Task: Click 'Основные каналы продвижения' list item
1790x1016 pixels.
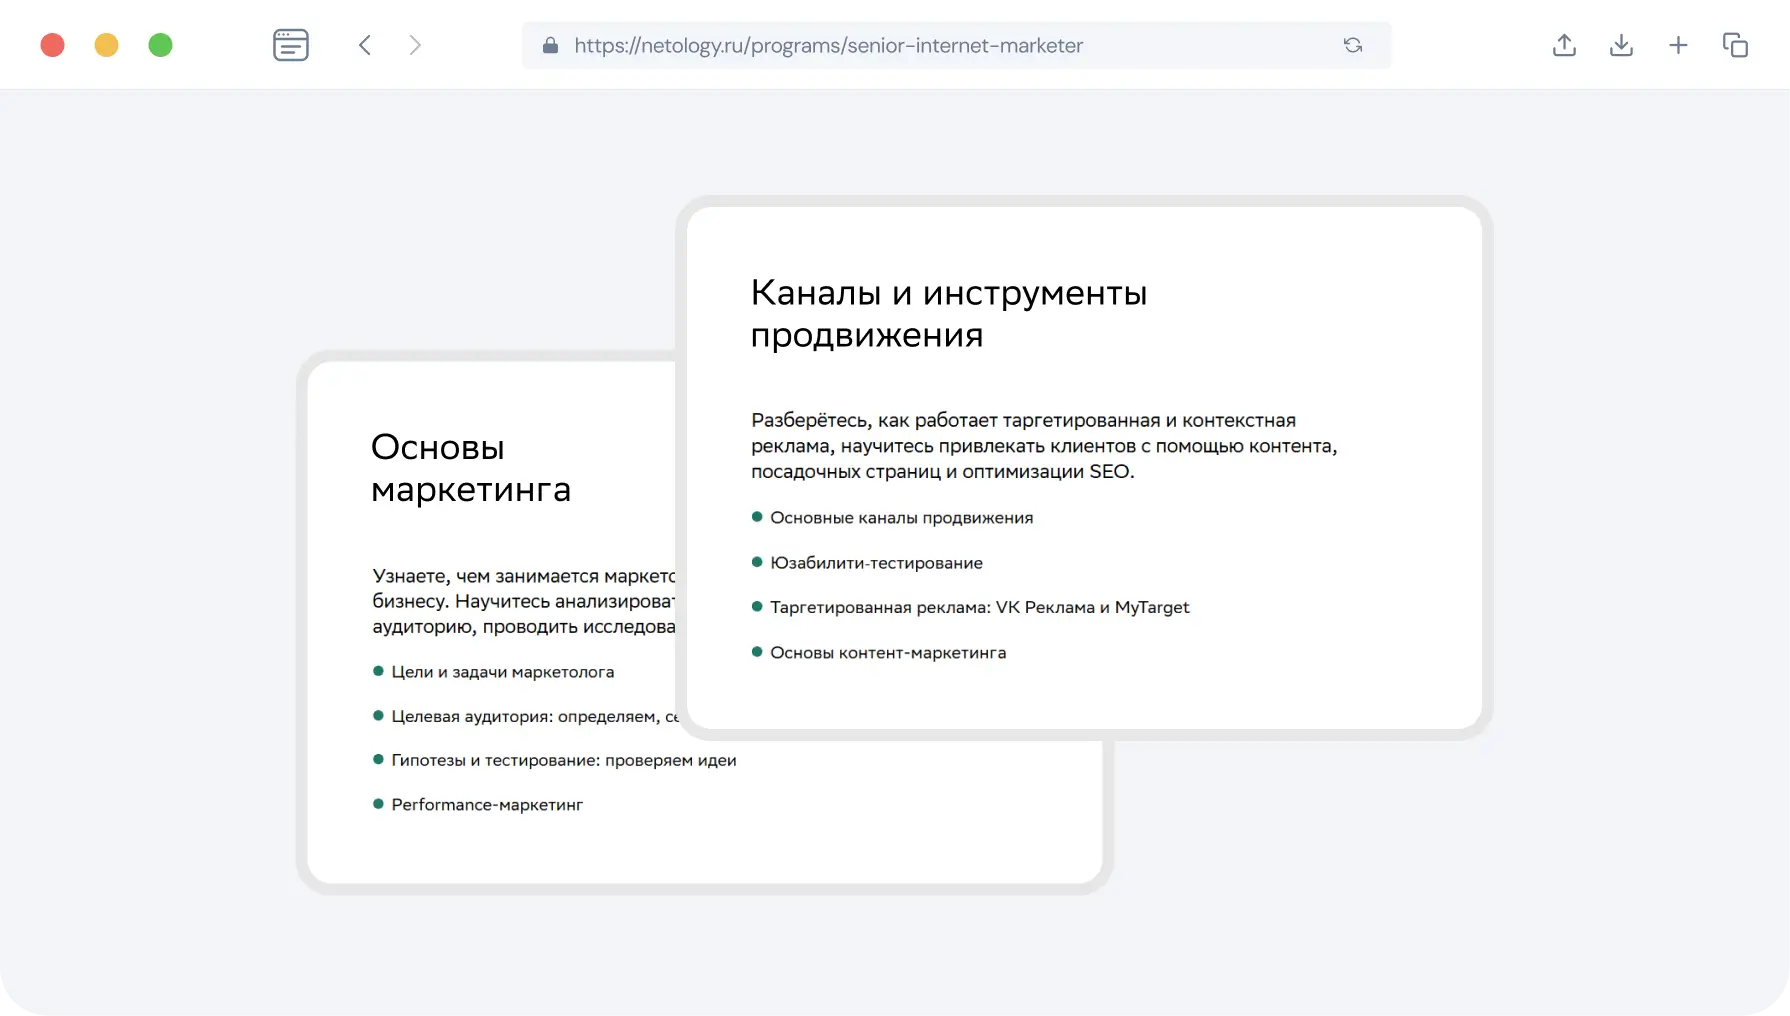Action: tap(901, 518)
